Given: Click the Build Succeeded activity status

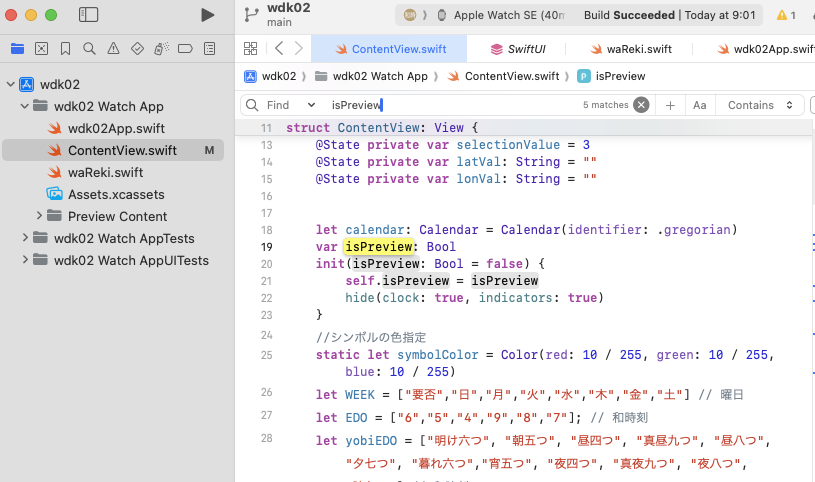Looking at the screenshot, I should coord(669,15).
